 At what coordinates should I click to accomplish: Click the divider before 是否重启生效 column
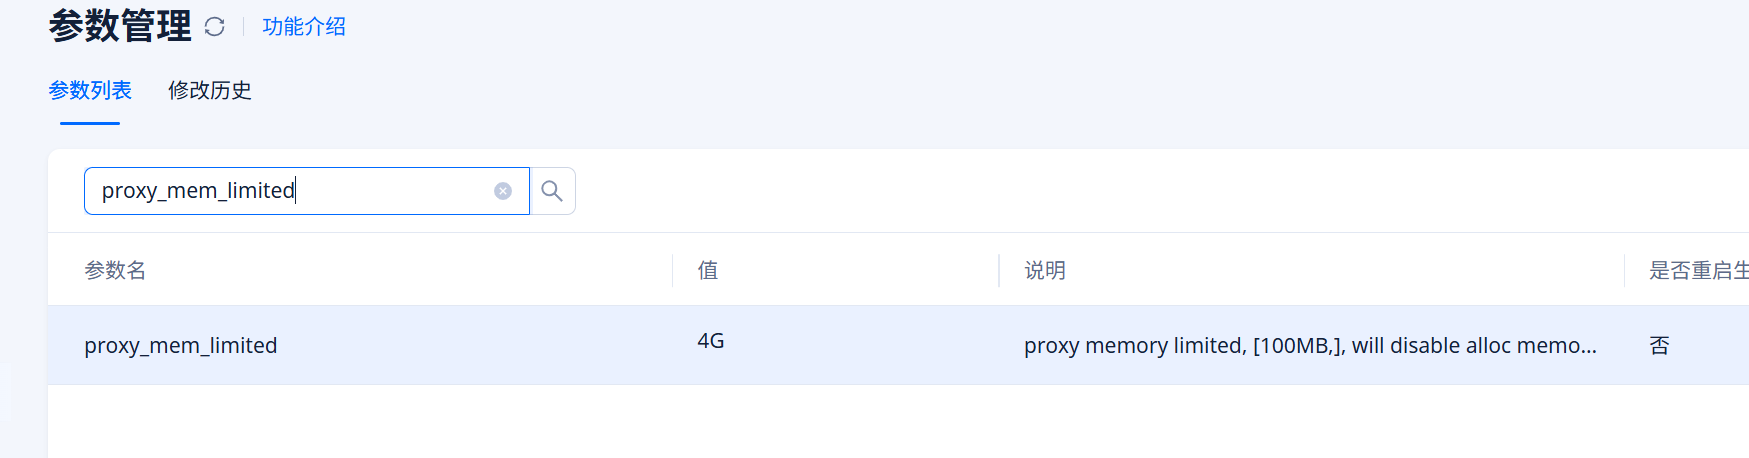click(x=1625, y=270)
